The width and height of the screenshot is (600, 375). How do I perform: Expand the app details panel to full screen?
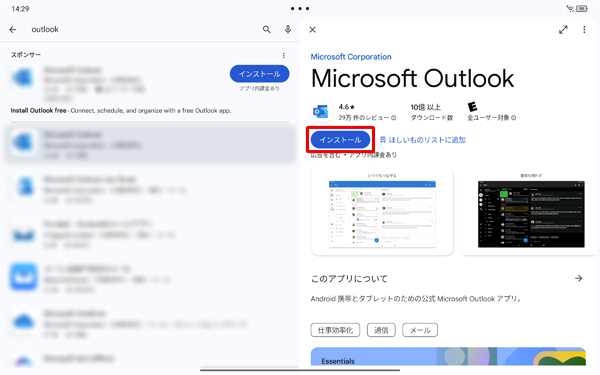coord(563,29)
